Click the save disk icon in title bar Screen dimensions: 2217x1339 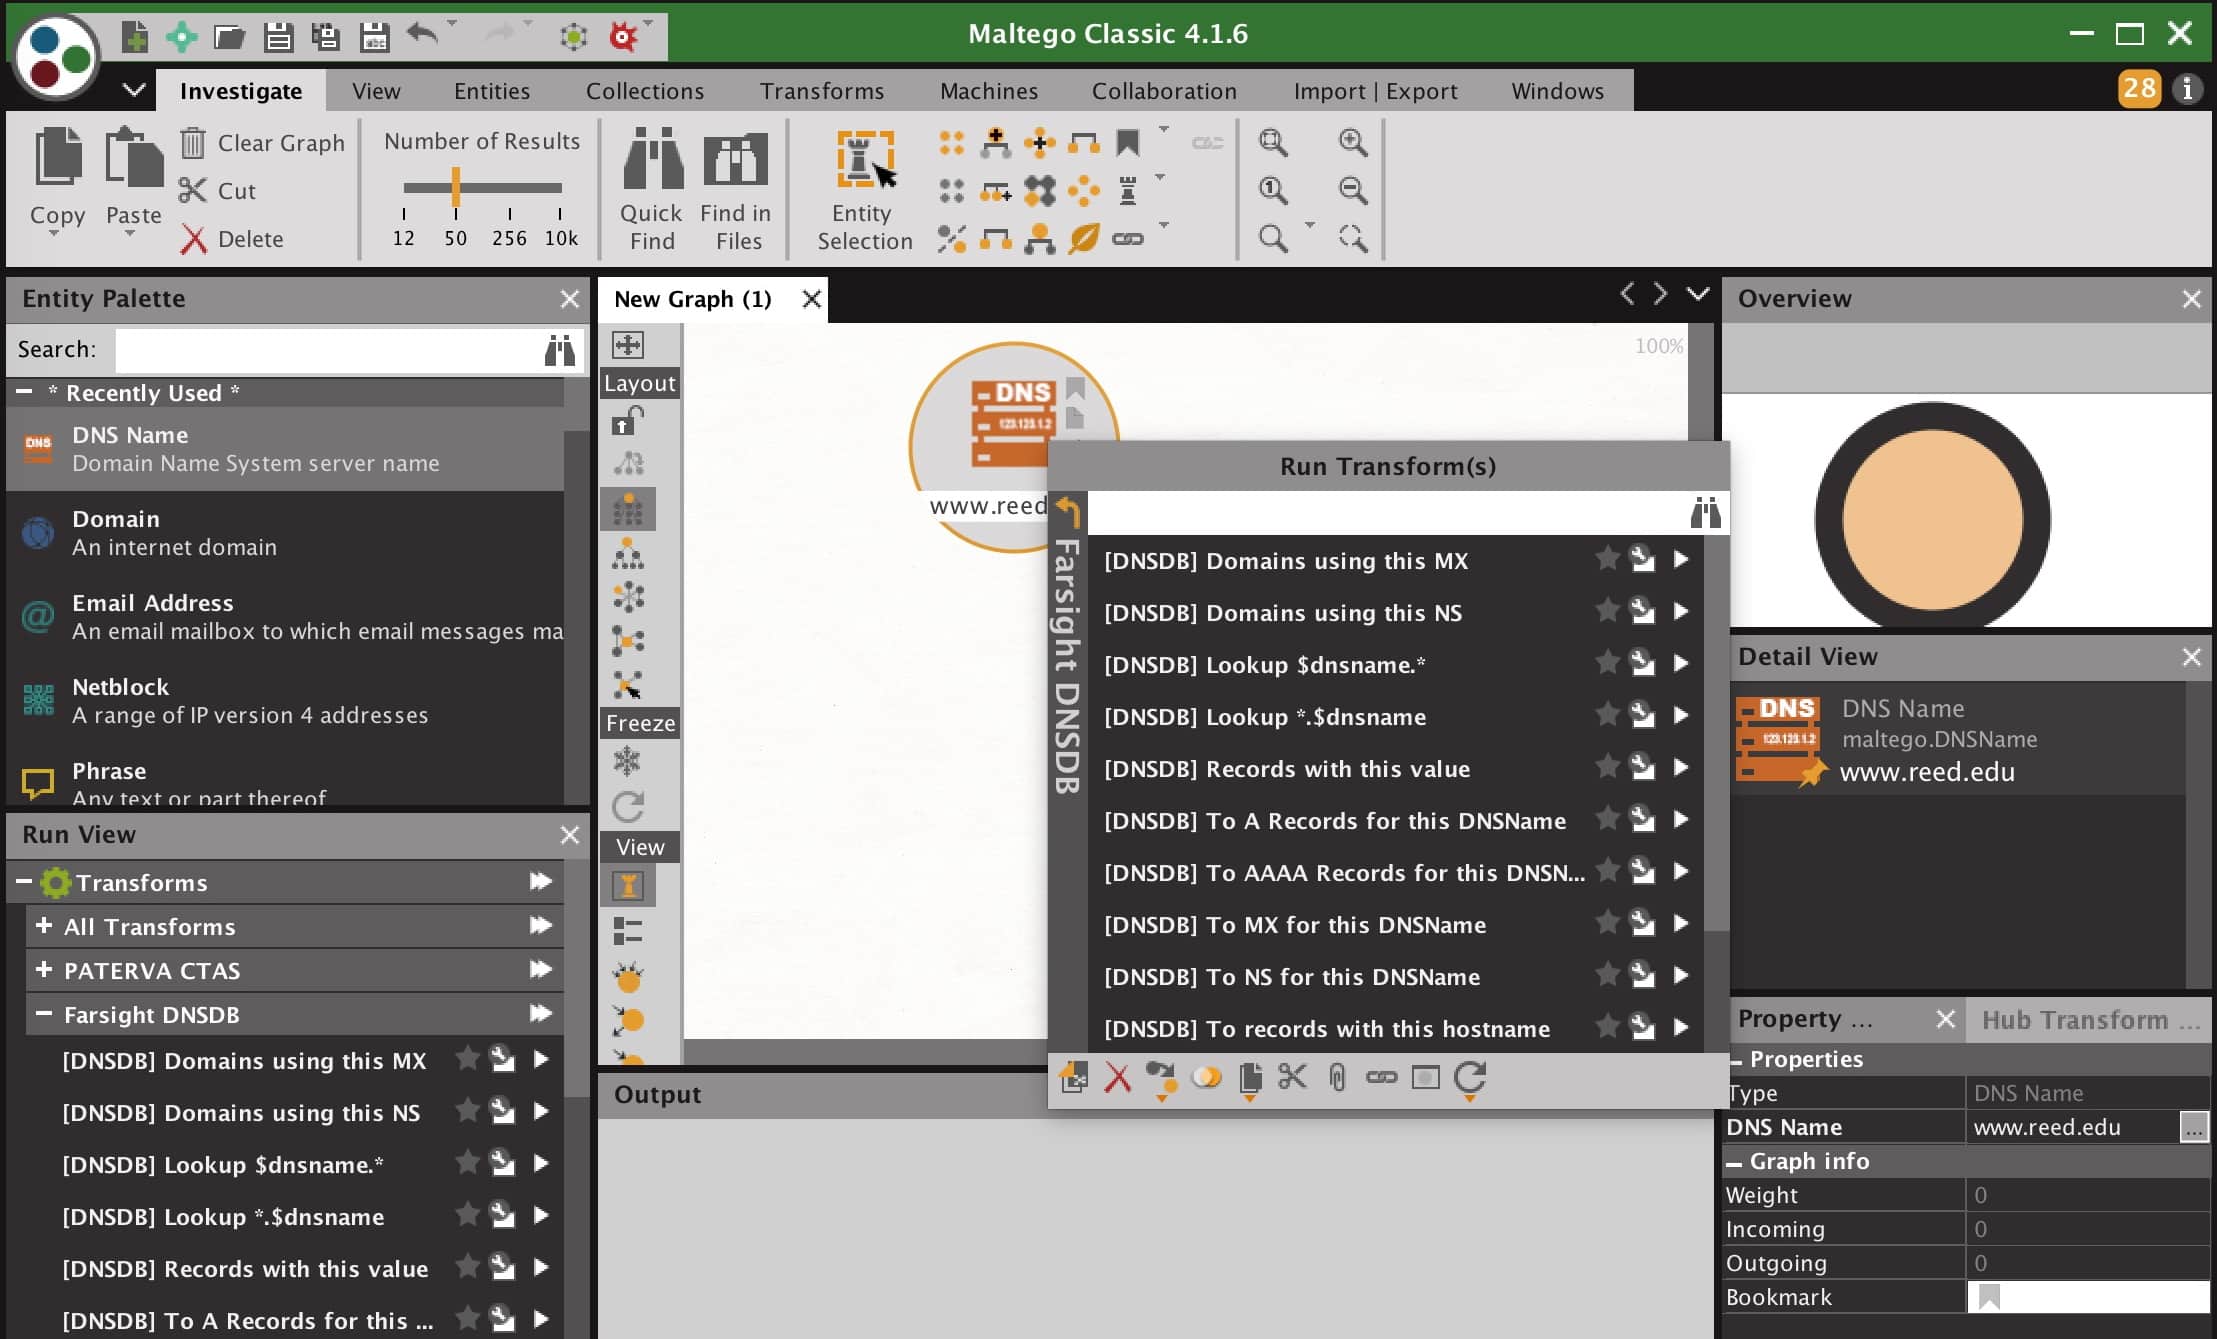pyautogui.click(x=278, y=37)
